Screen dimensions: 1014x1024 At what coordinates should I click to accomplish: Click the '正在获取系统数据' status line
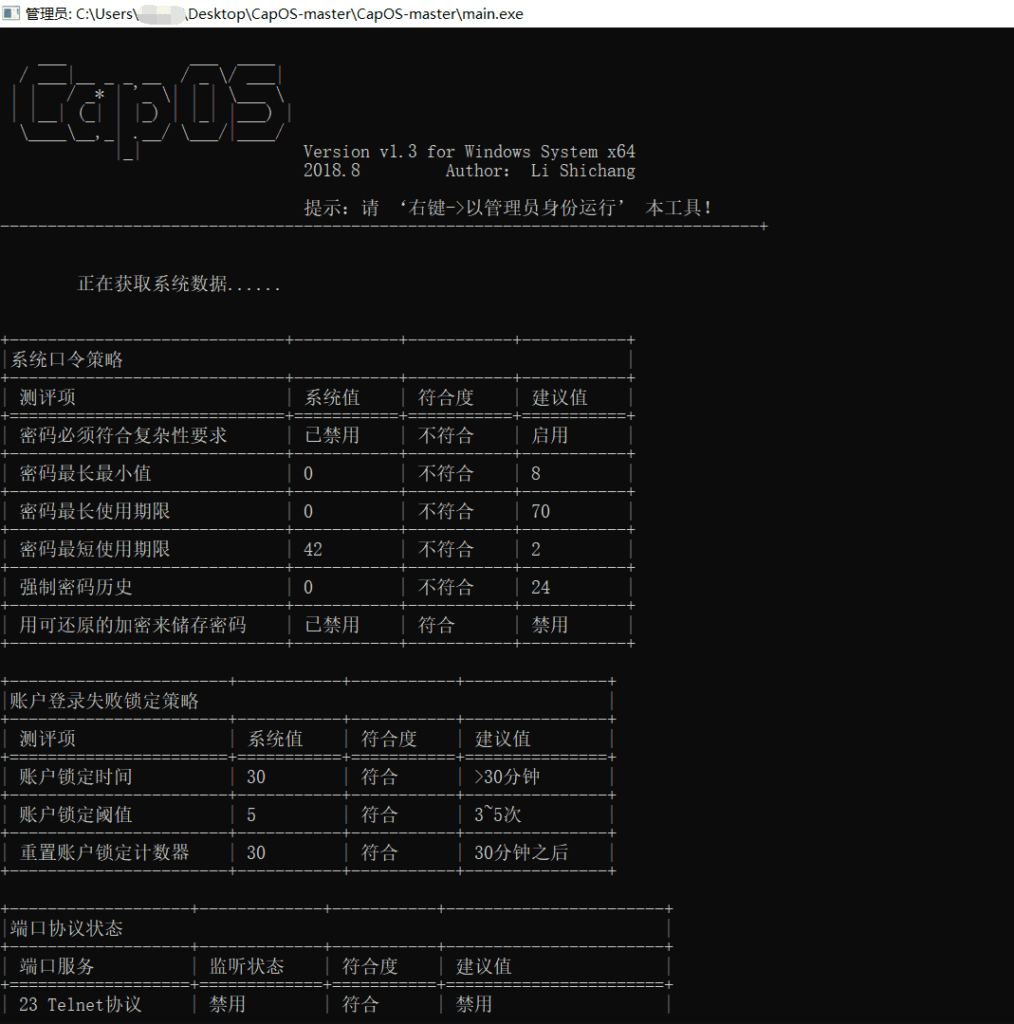(179, 285)
